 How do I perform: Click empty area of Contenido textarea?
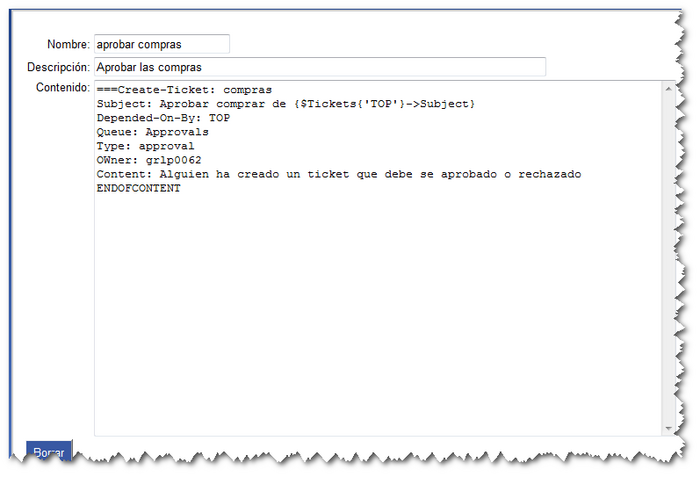(x=377, y=320)
